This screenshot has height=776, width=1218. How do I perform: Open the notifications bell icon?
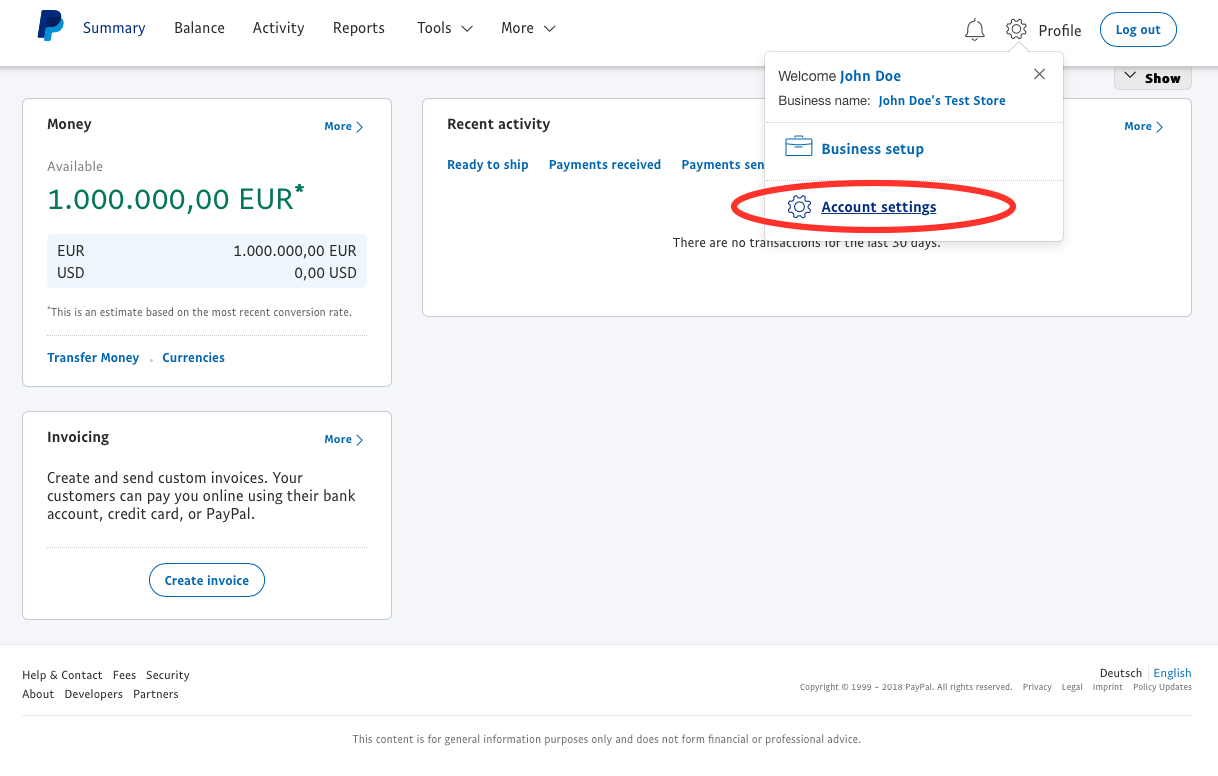click(x=975, y=30)
